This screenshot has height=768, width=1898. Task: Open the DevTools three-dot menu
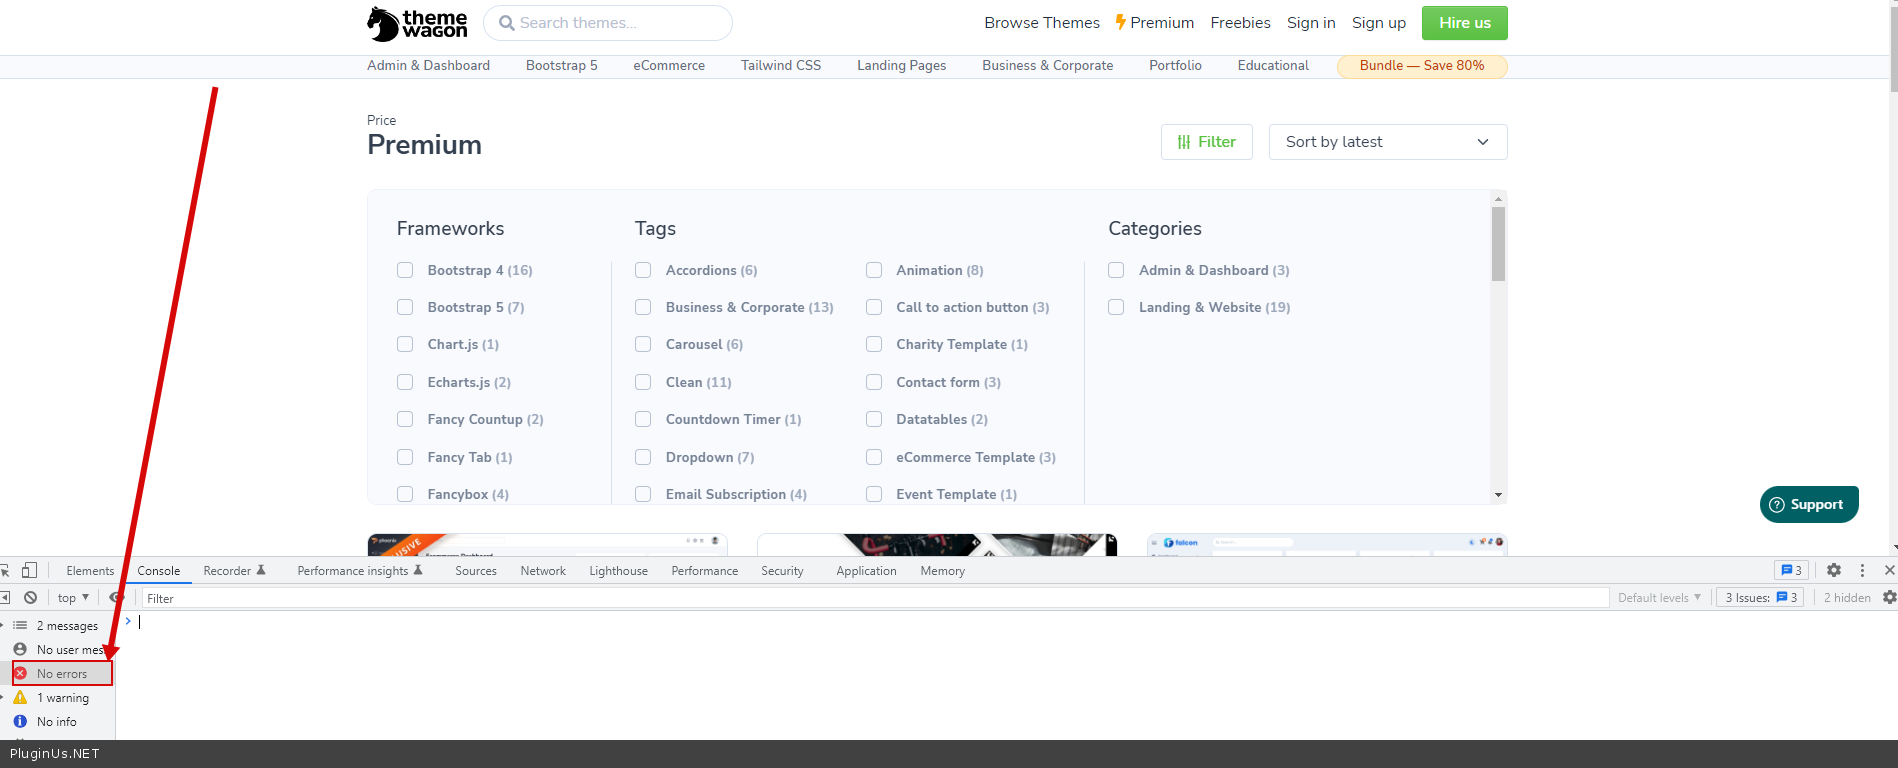tap(1861, 570)
